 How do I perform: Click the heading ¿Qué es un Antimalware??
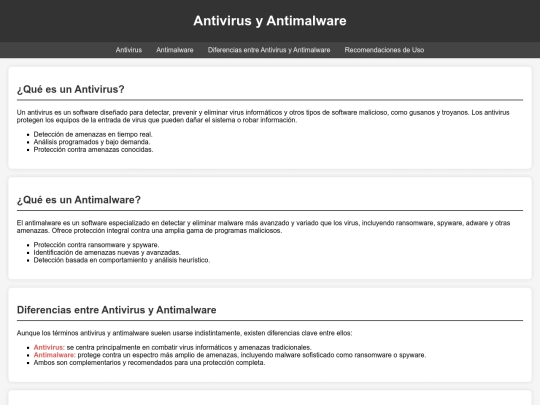click(x=79, y=200)
